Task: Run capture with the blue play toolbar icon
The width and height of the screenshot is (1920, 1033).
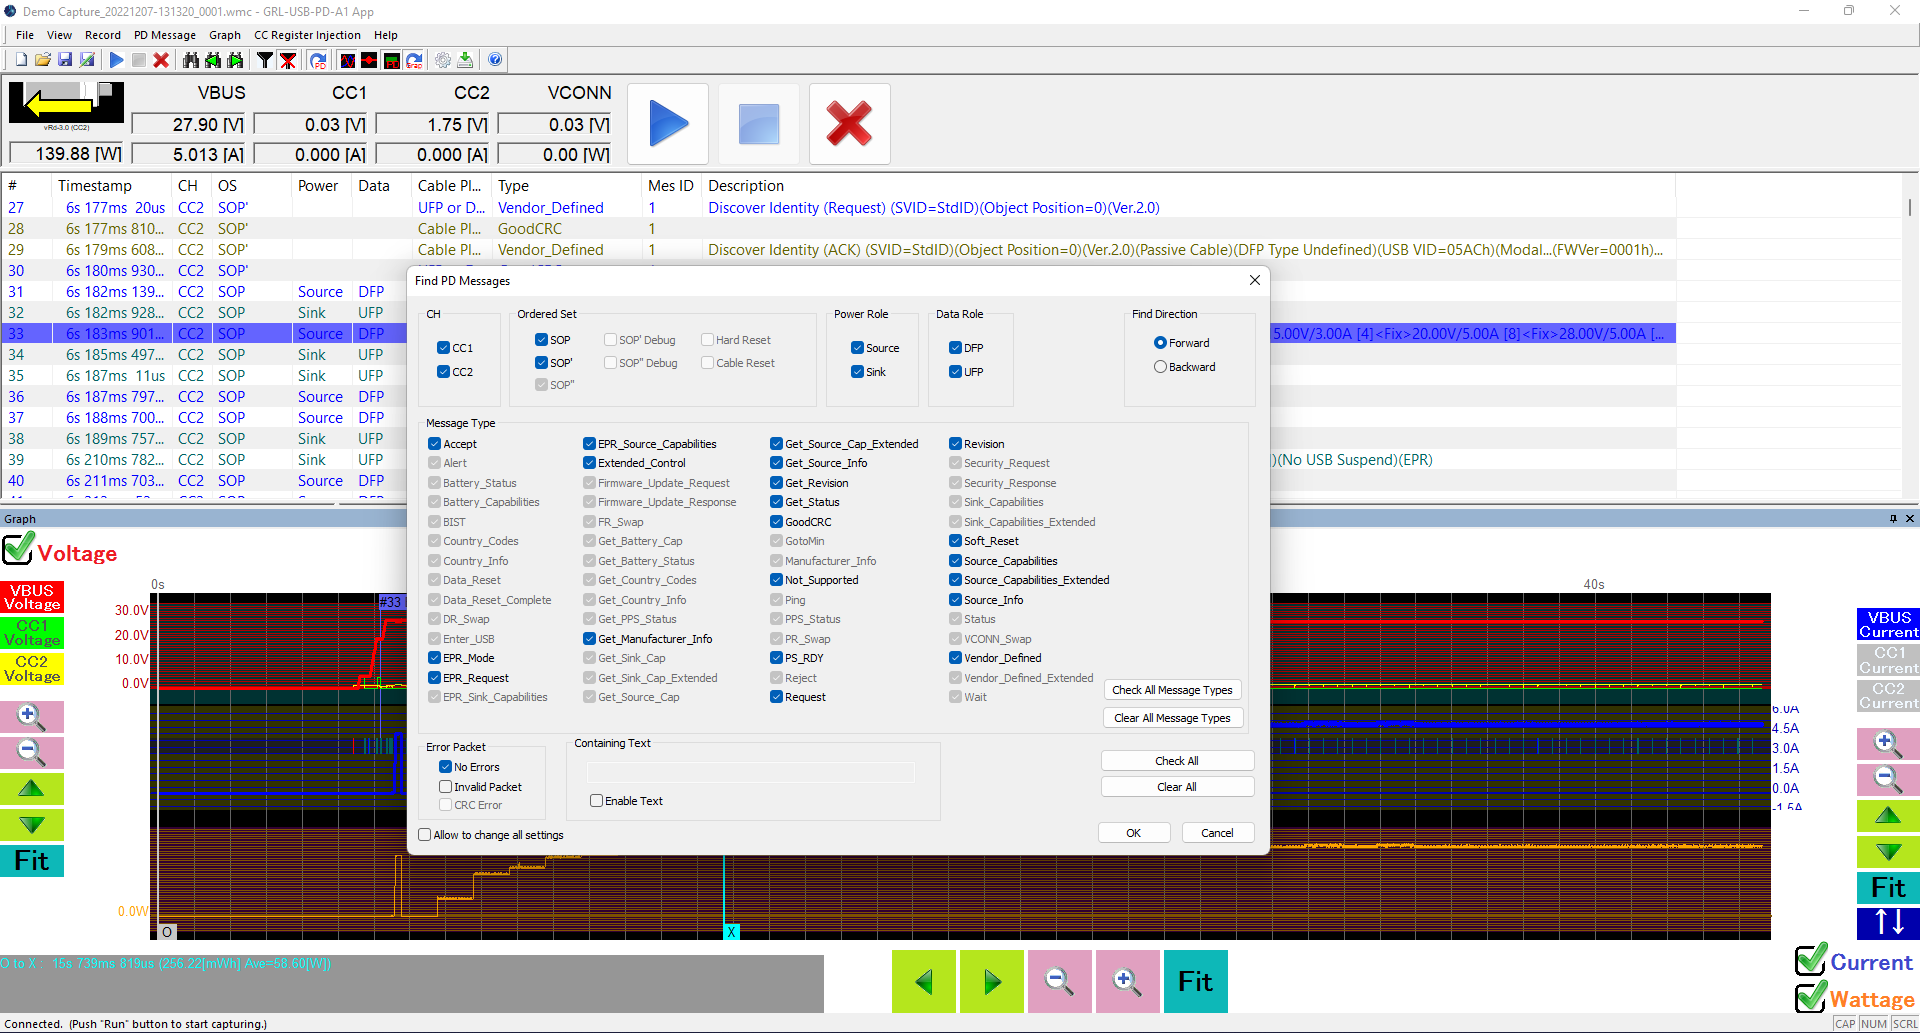Action: pyautogui.click(x=116, y=60)
